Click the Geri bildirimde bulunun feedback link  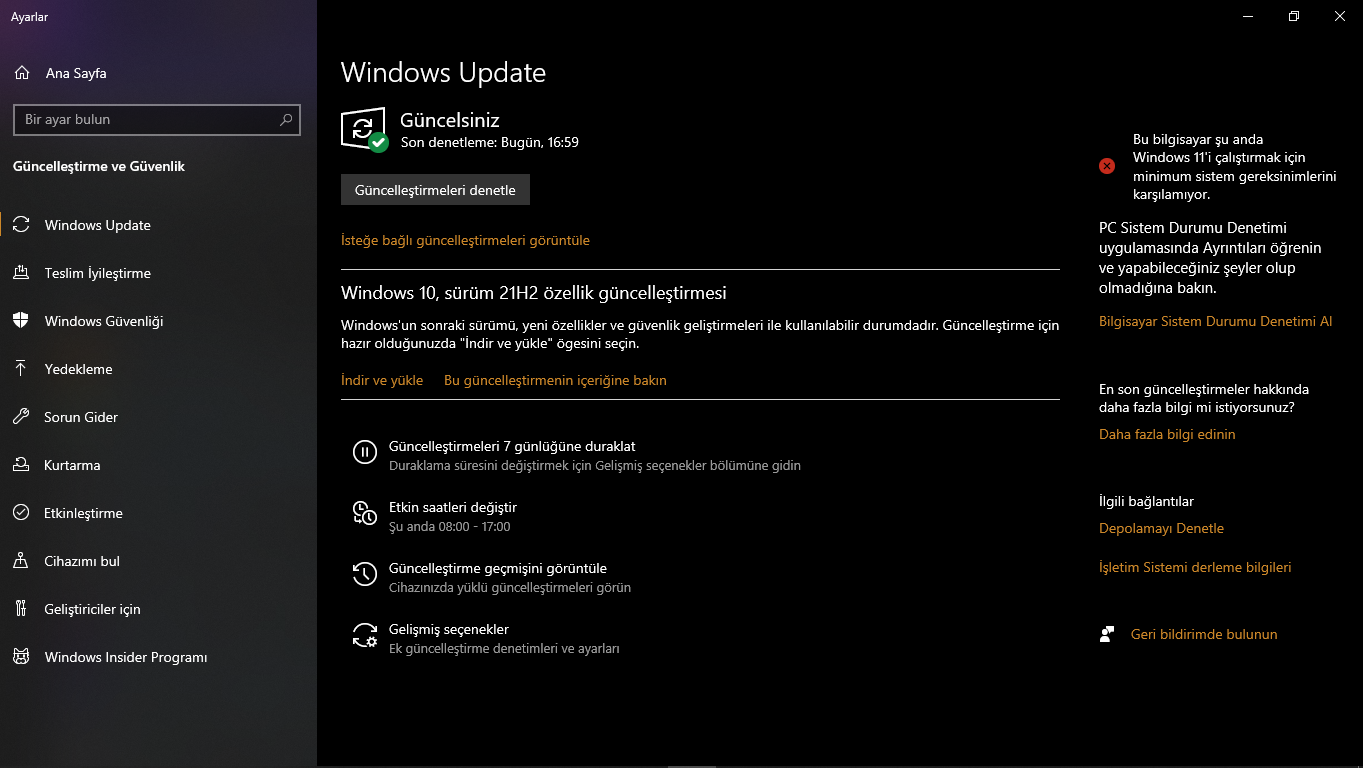[1204, 634]
